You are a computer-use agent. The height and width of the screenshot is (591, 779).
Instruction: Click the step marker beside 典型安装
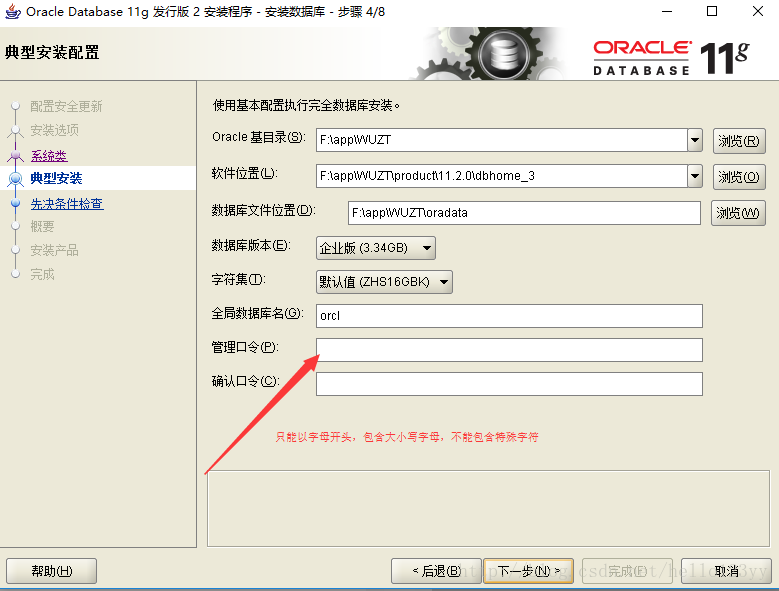15,178
